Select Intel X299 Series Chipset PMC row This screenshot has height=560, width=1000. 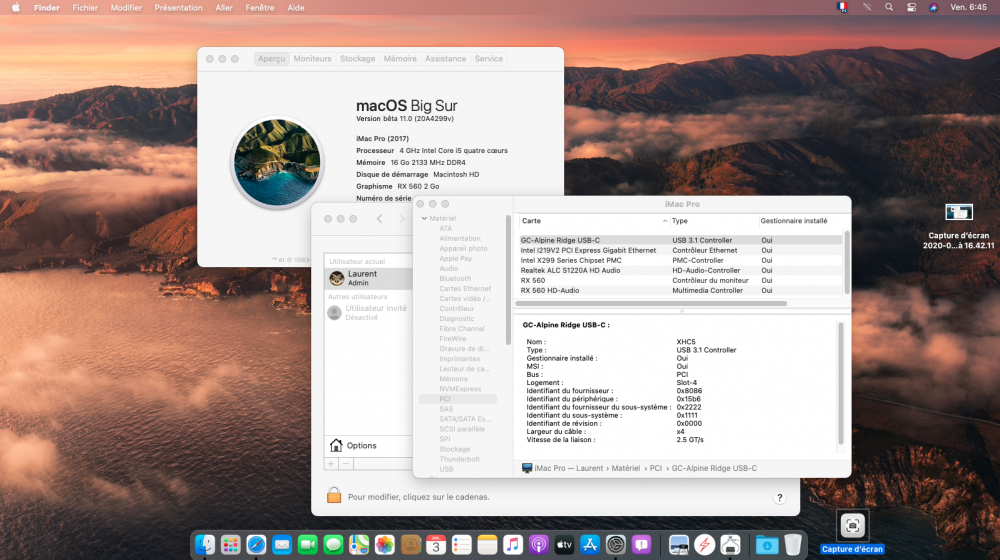click(680, 260)
